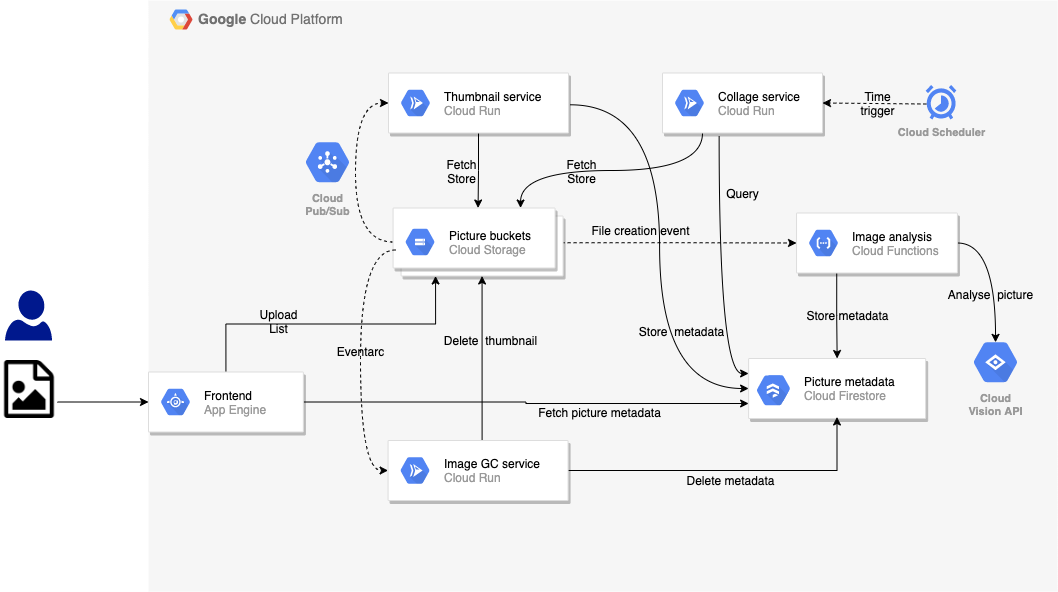Screen dimensions: 1058x592
Task: Select the Picture buckets Cloud Storage icon
Action: pyautogui.click(x=420, y=242)
